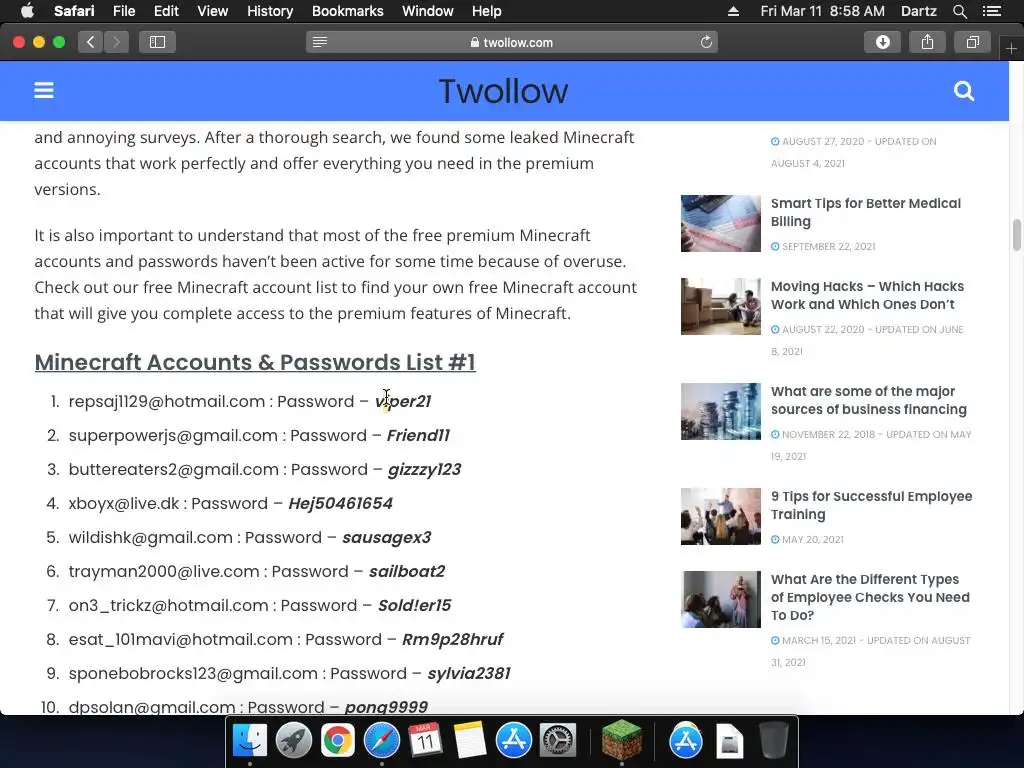The width and height of the screenshot is (1024, 768).
Task: Click the password text 'Friend11'
Action: [x=418, y=436]
